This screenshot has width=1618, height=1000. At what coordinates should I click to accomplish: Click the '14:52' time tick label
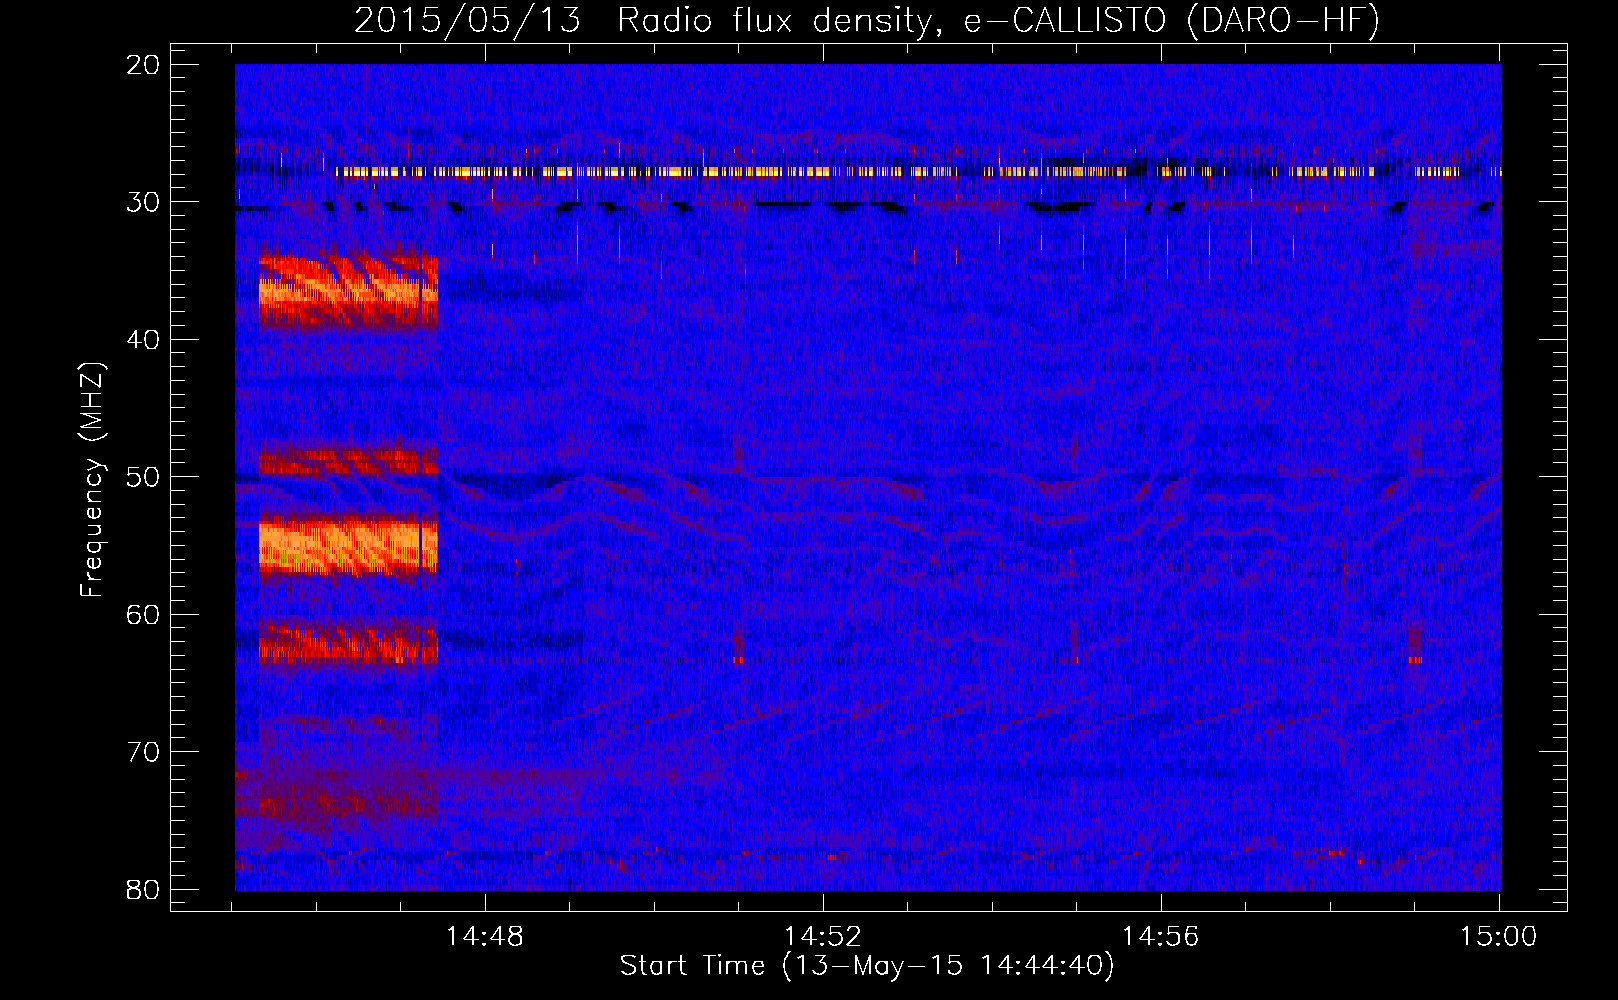pyautogui.click(x=823, y=936)
